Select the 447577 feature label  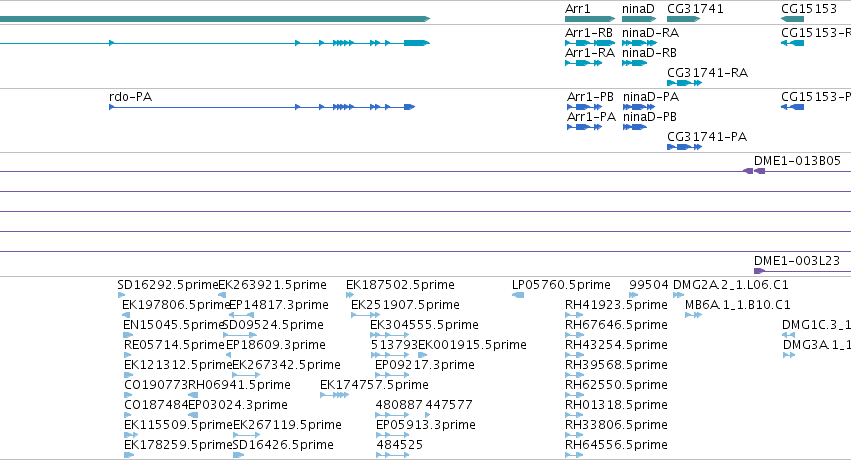[449, 405]
